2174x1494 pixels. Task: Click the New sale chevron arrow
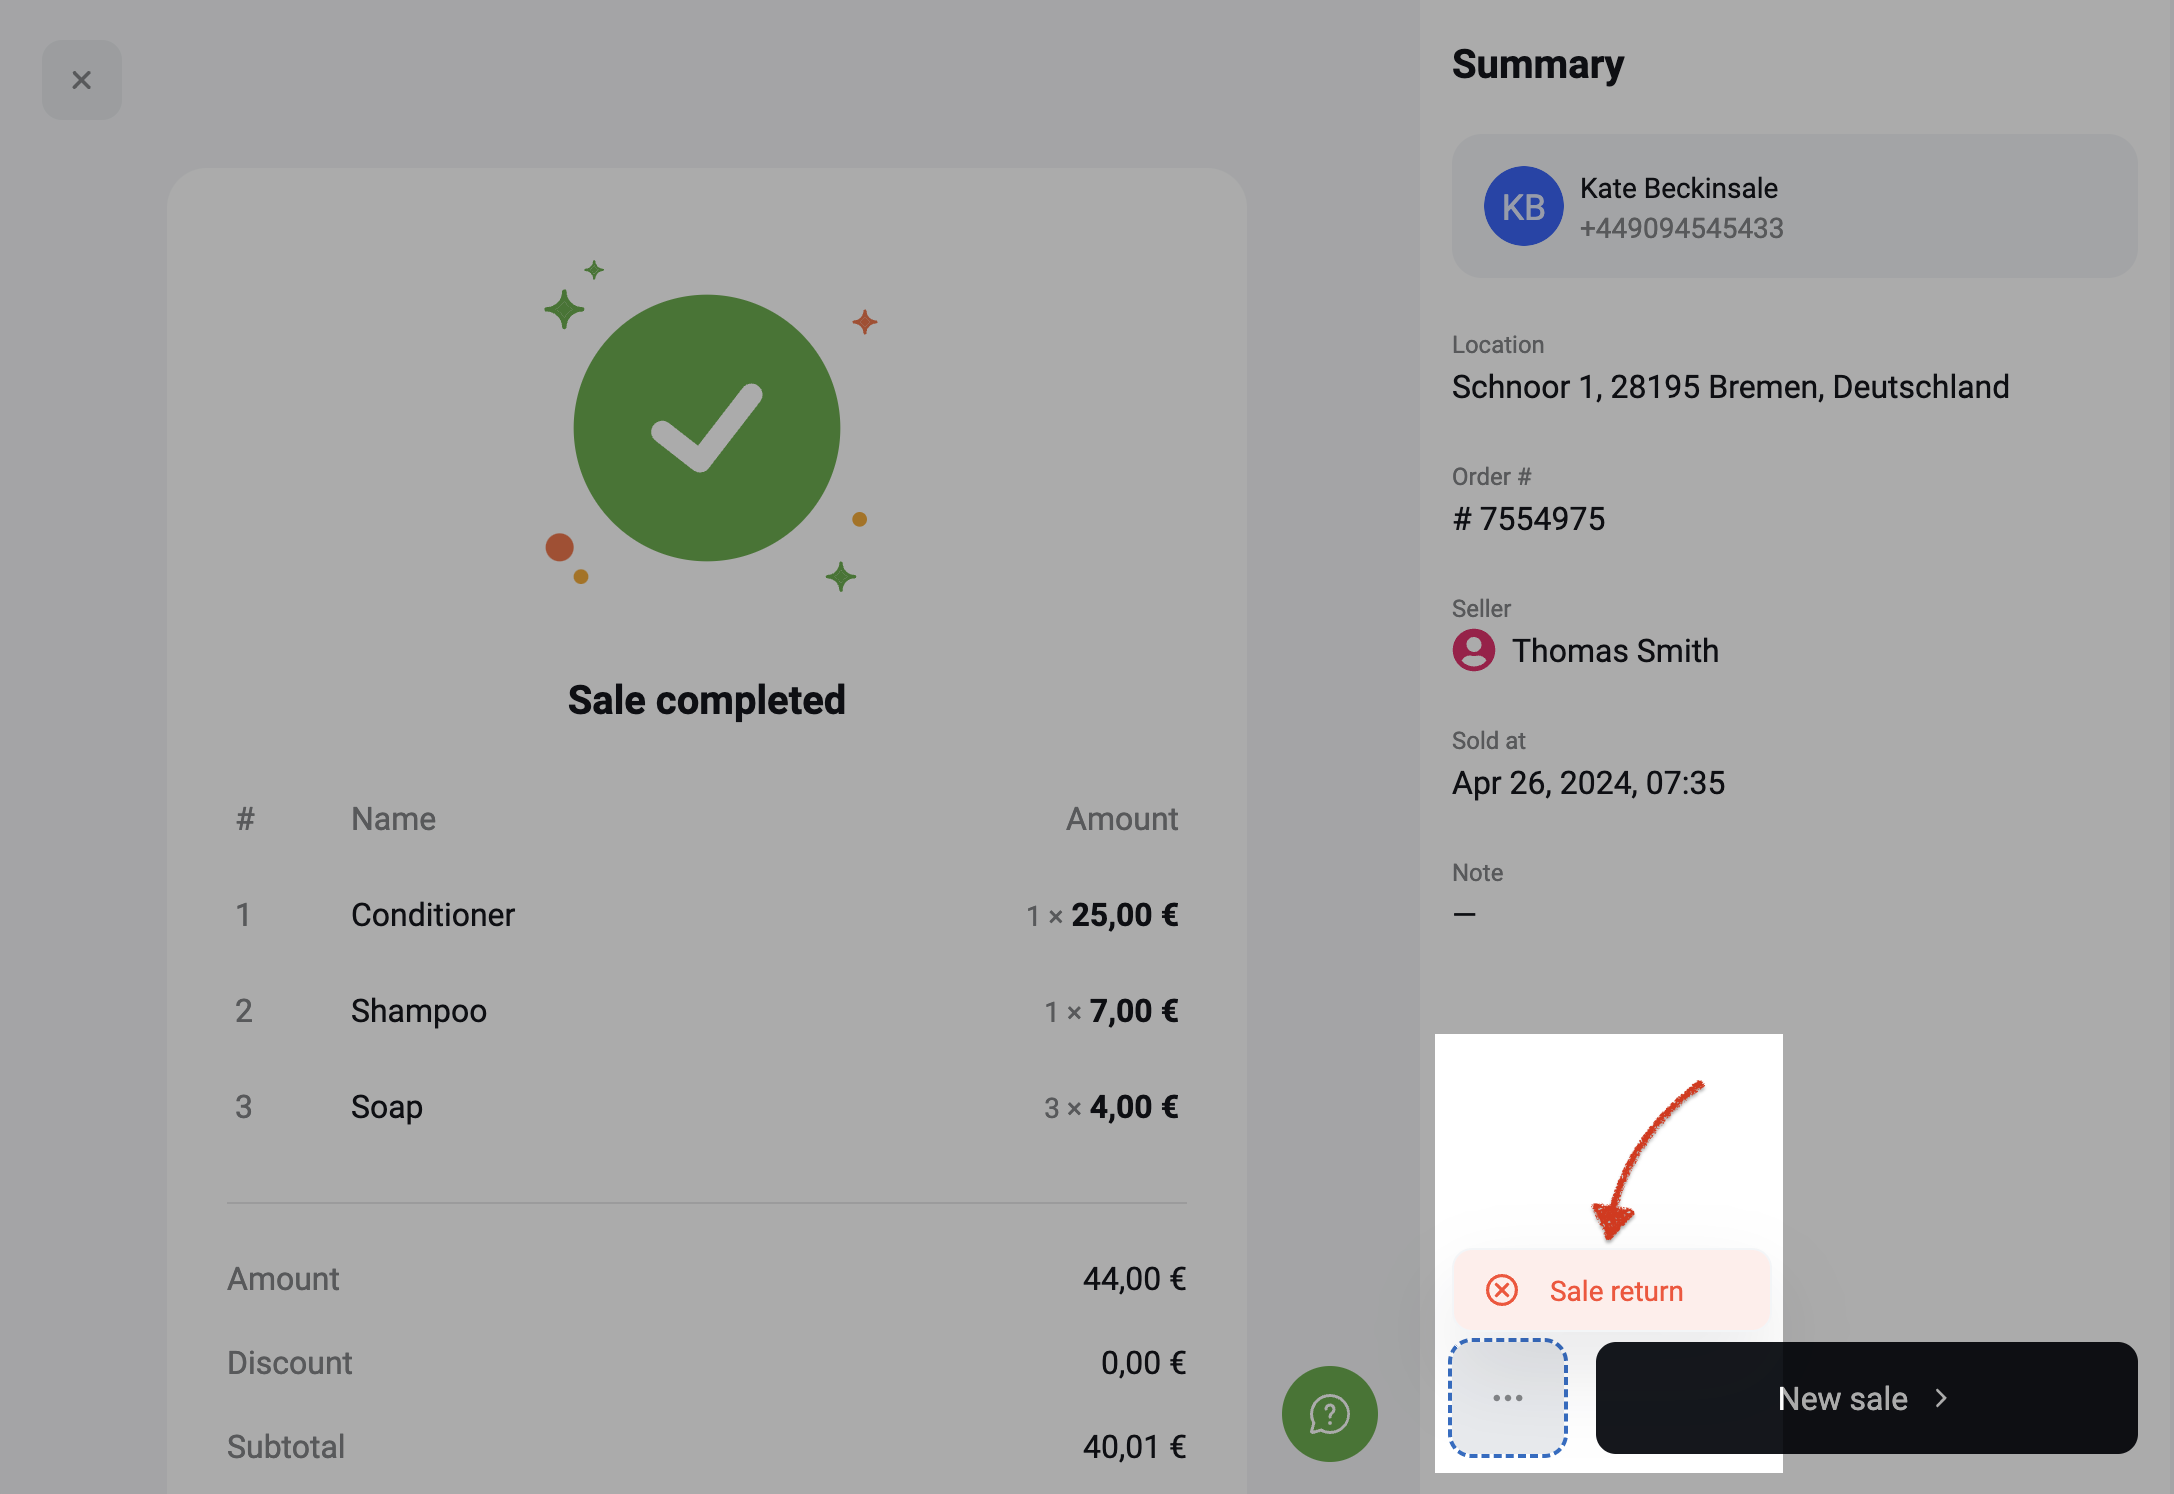pos(1941,1398)
